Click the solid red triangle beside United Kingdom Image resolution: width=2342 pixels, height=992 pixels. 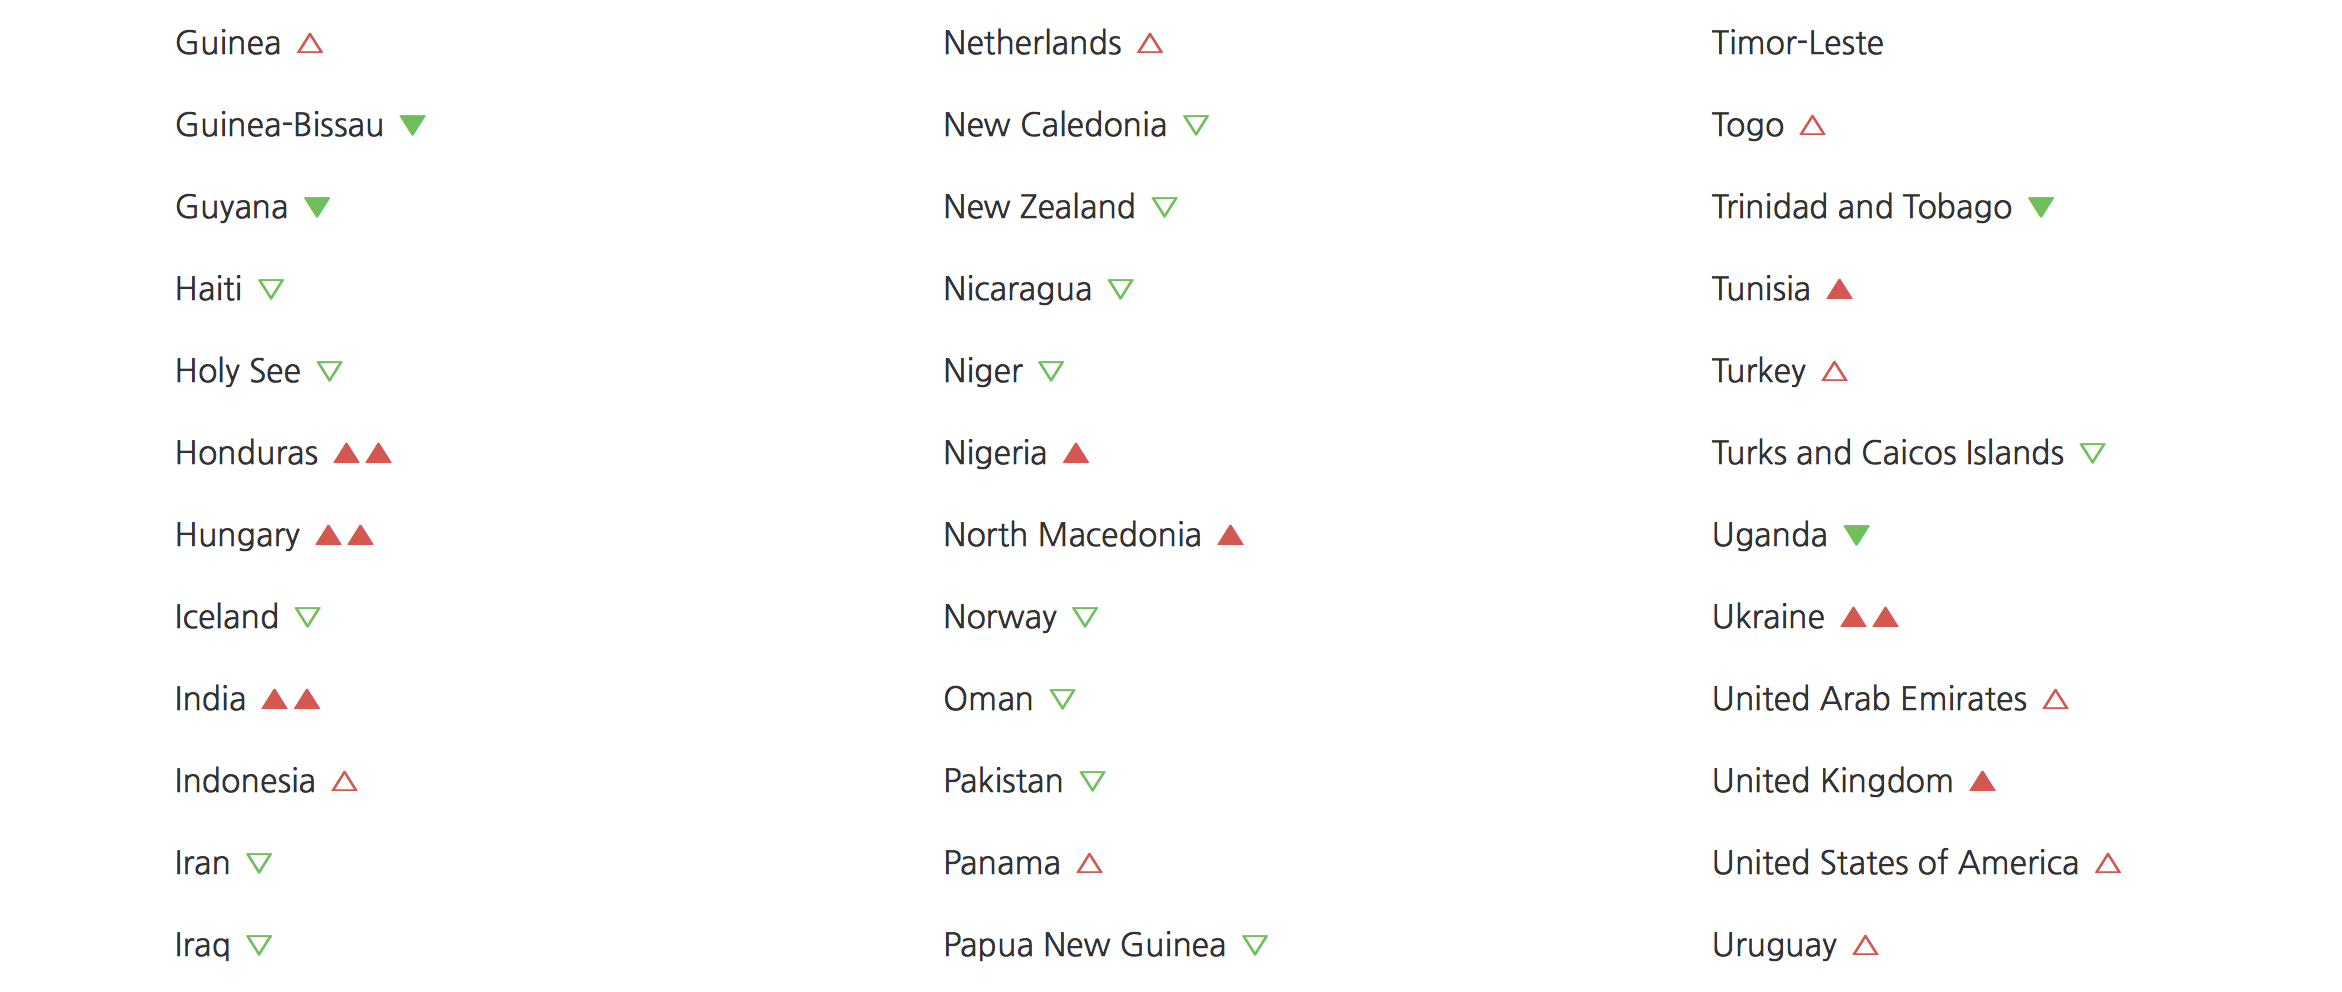tap(1983, 781)
